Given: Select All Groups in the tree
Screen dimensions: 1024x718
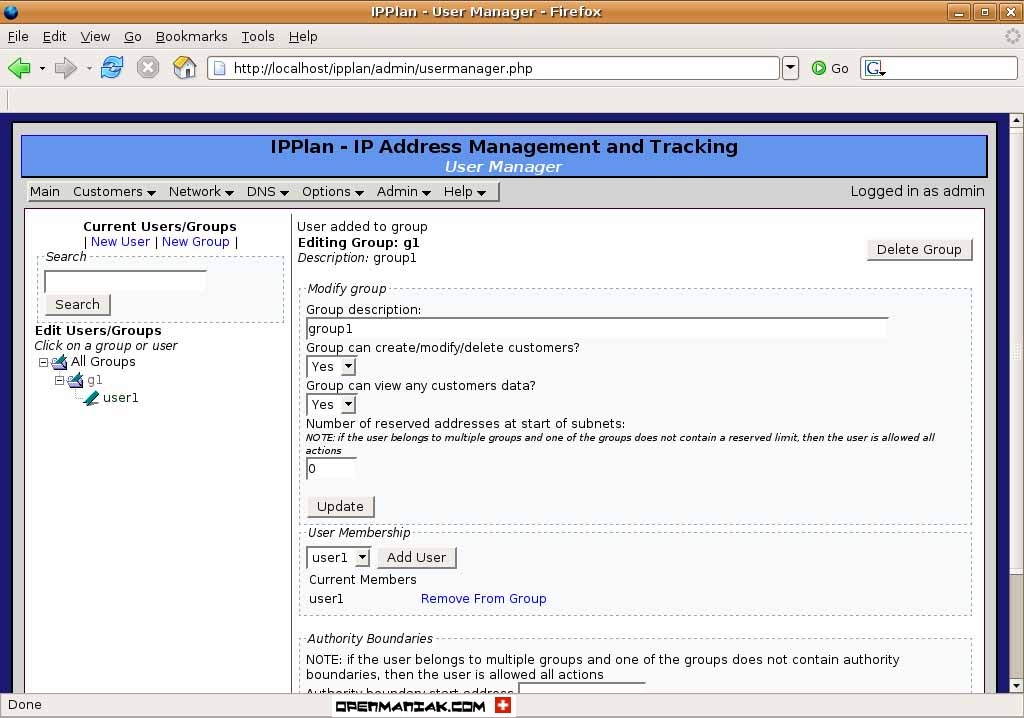Looking at the screenshot, I should 103,362.
